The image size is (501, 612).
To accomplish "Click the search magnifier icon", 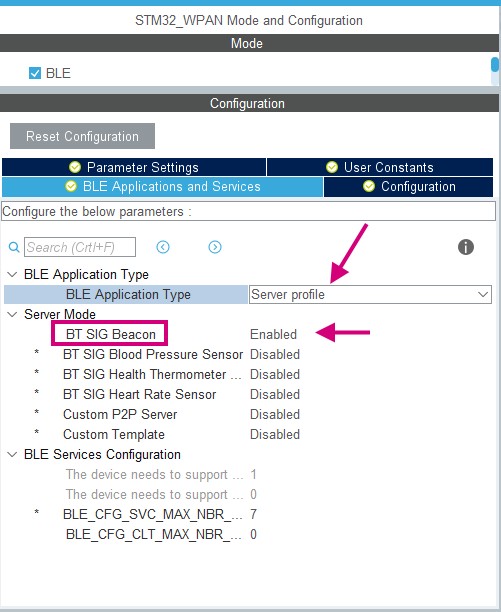I will pos(14,247).
